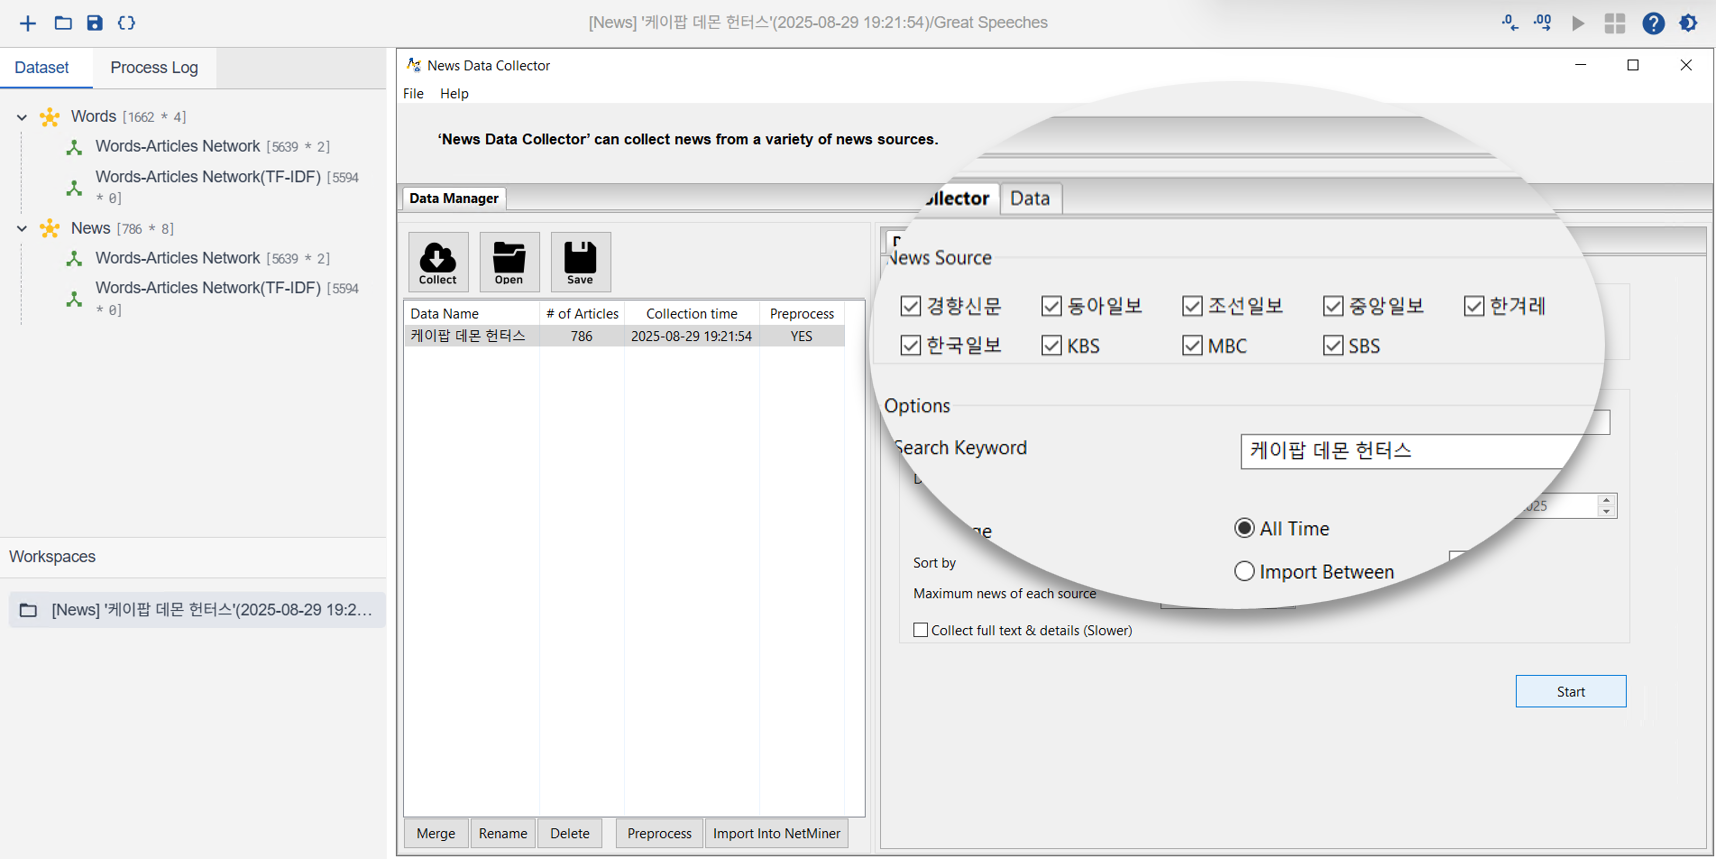
Task: Click network icon of Words-Articles Network(TF-IDF) under News
Action: click(x=74, y=298)
